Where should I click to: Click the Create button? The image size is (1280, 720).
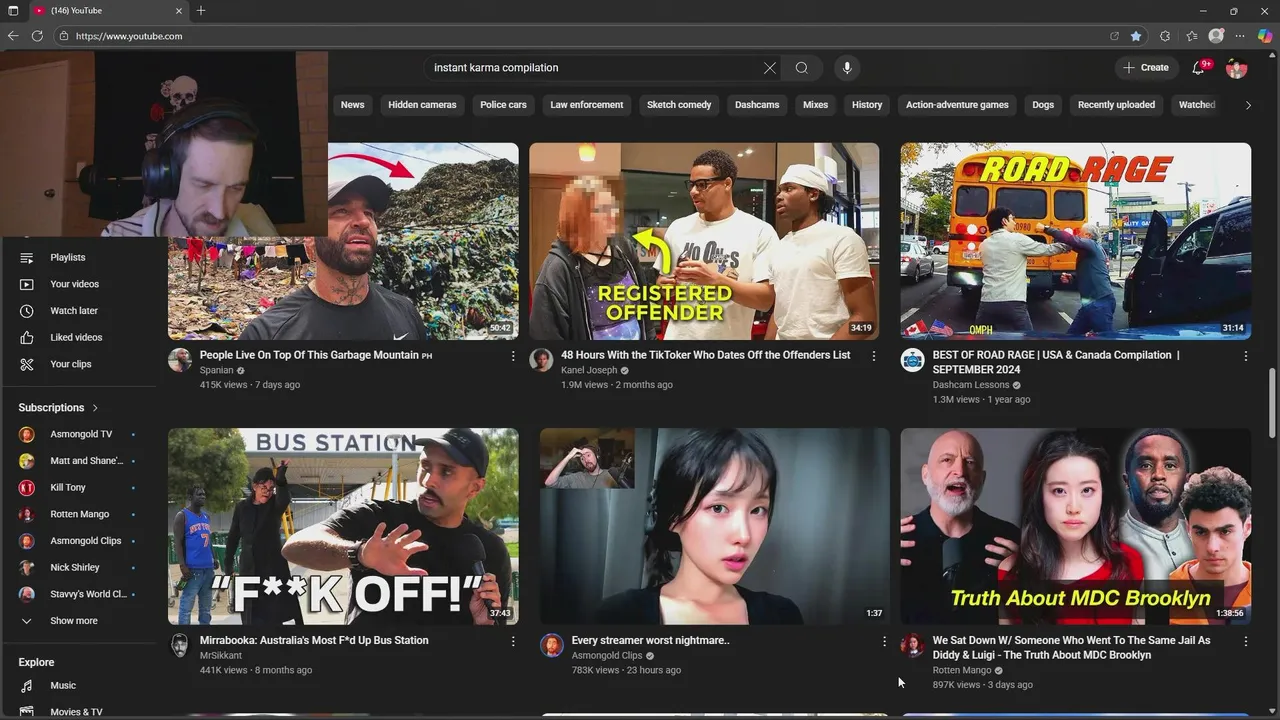pyautogui.click(x=1146, y=68)
